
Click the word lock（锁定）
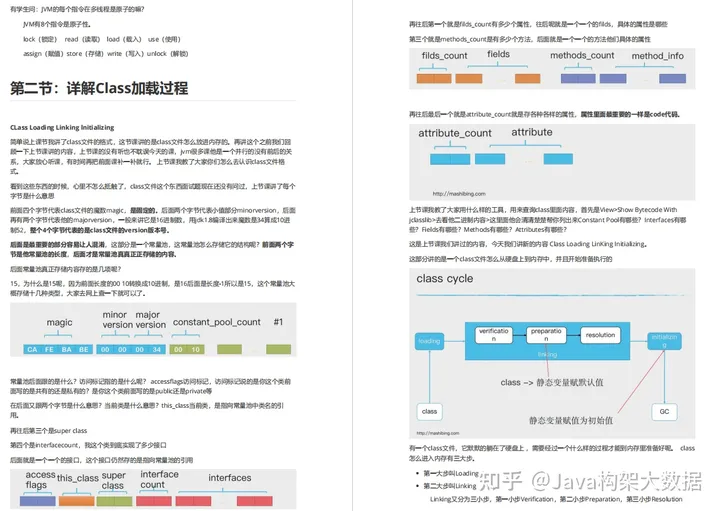40,39
